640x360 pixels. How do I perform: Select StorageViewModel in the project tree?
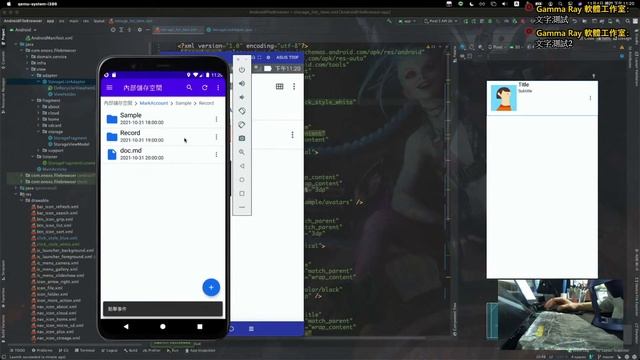71,144
